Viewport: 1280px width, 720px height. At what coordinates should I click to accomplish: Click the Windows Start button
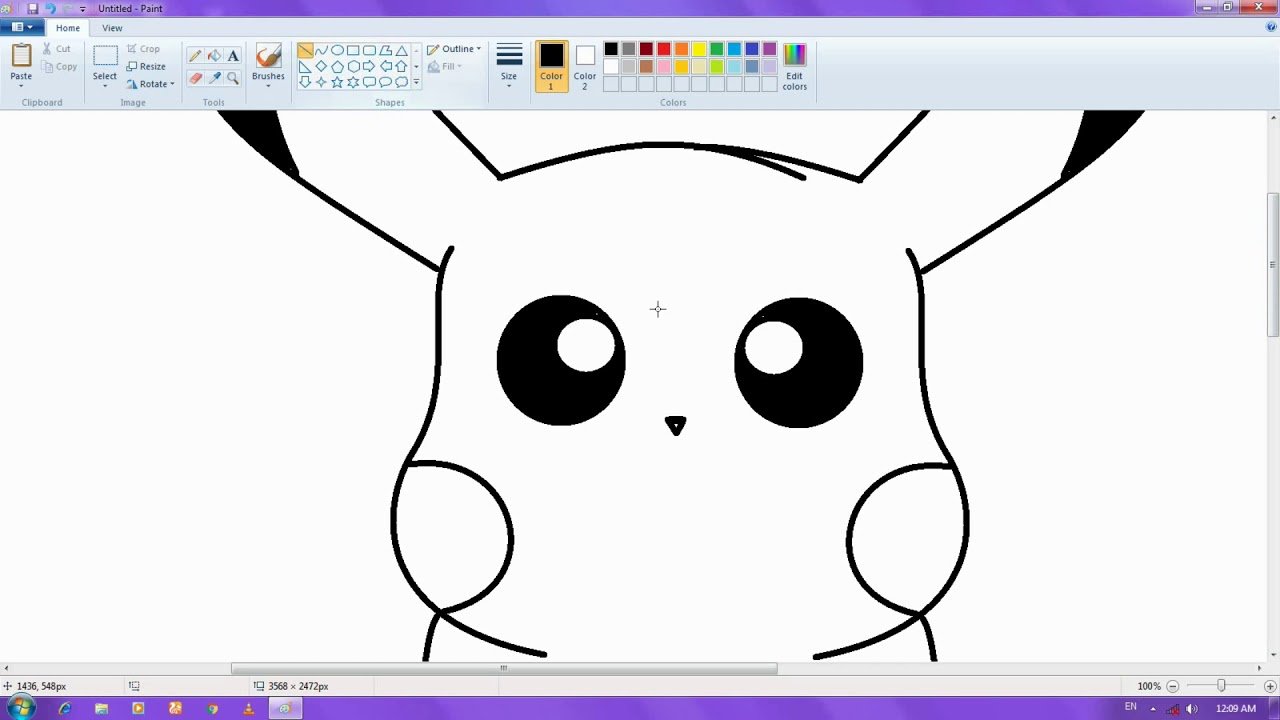(20, 708)
